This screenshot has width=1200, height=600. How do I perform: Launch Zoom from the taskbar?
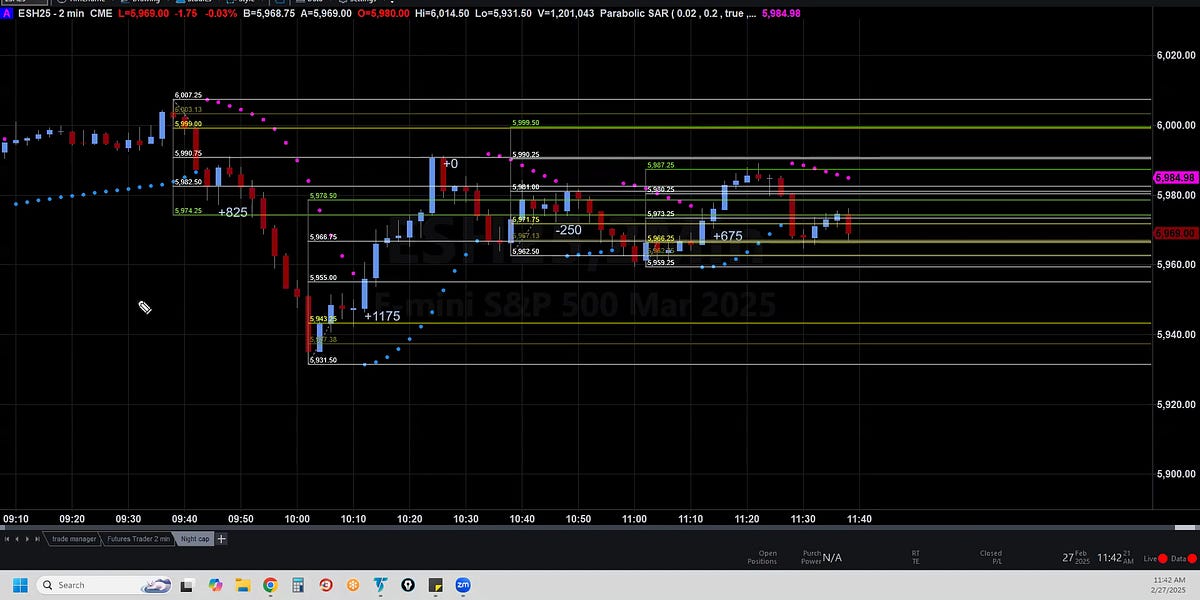point(463,585)
